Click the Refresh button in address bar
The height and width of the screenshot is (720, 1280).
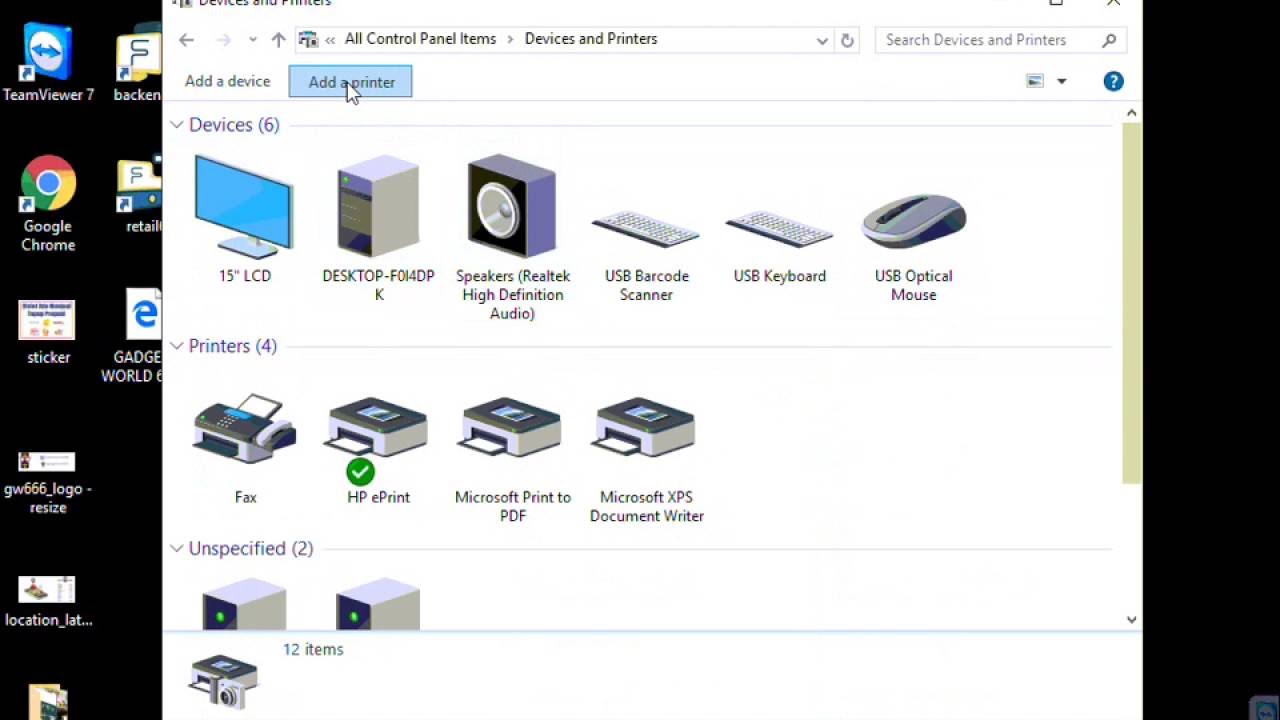pyautogui.click(x=847, y=40)
